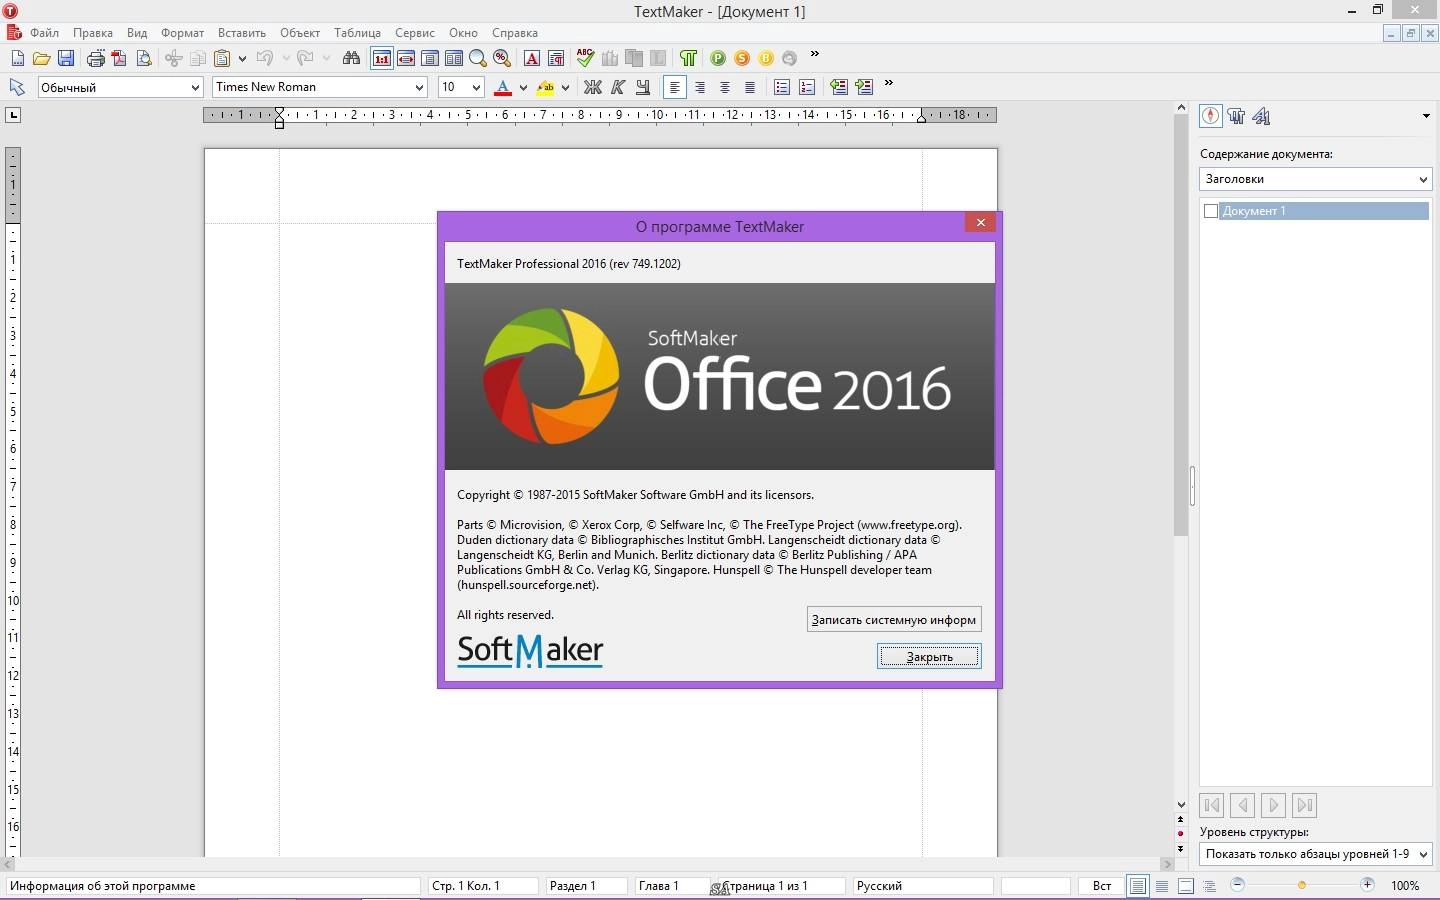The height and width of the screenshot is (900, 1440).
Task: Go to the first heading in sidebar
Action: click(x=1212, y=805)
